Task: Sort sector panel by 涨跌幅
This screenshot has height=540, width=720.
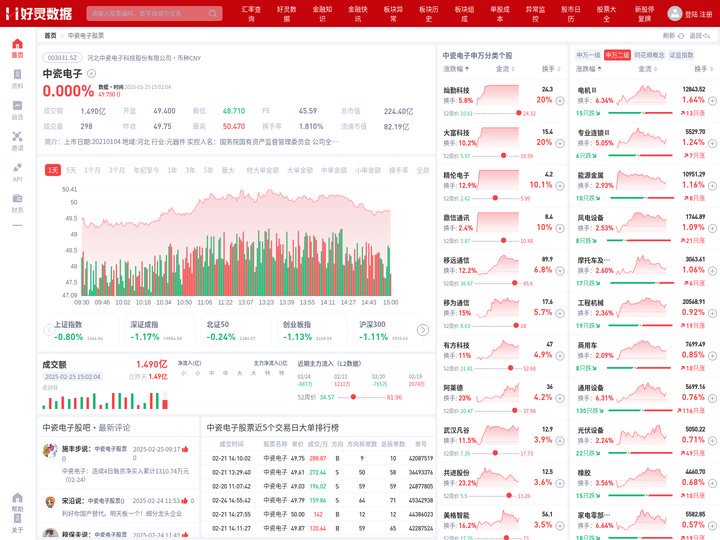Action: pyautogui.click(x=589, y=69)
